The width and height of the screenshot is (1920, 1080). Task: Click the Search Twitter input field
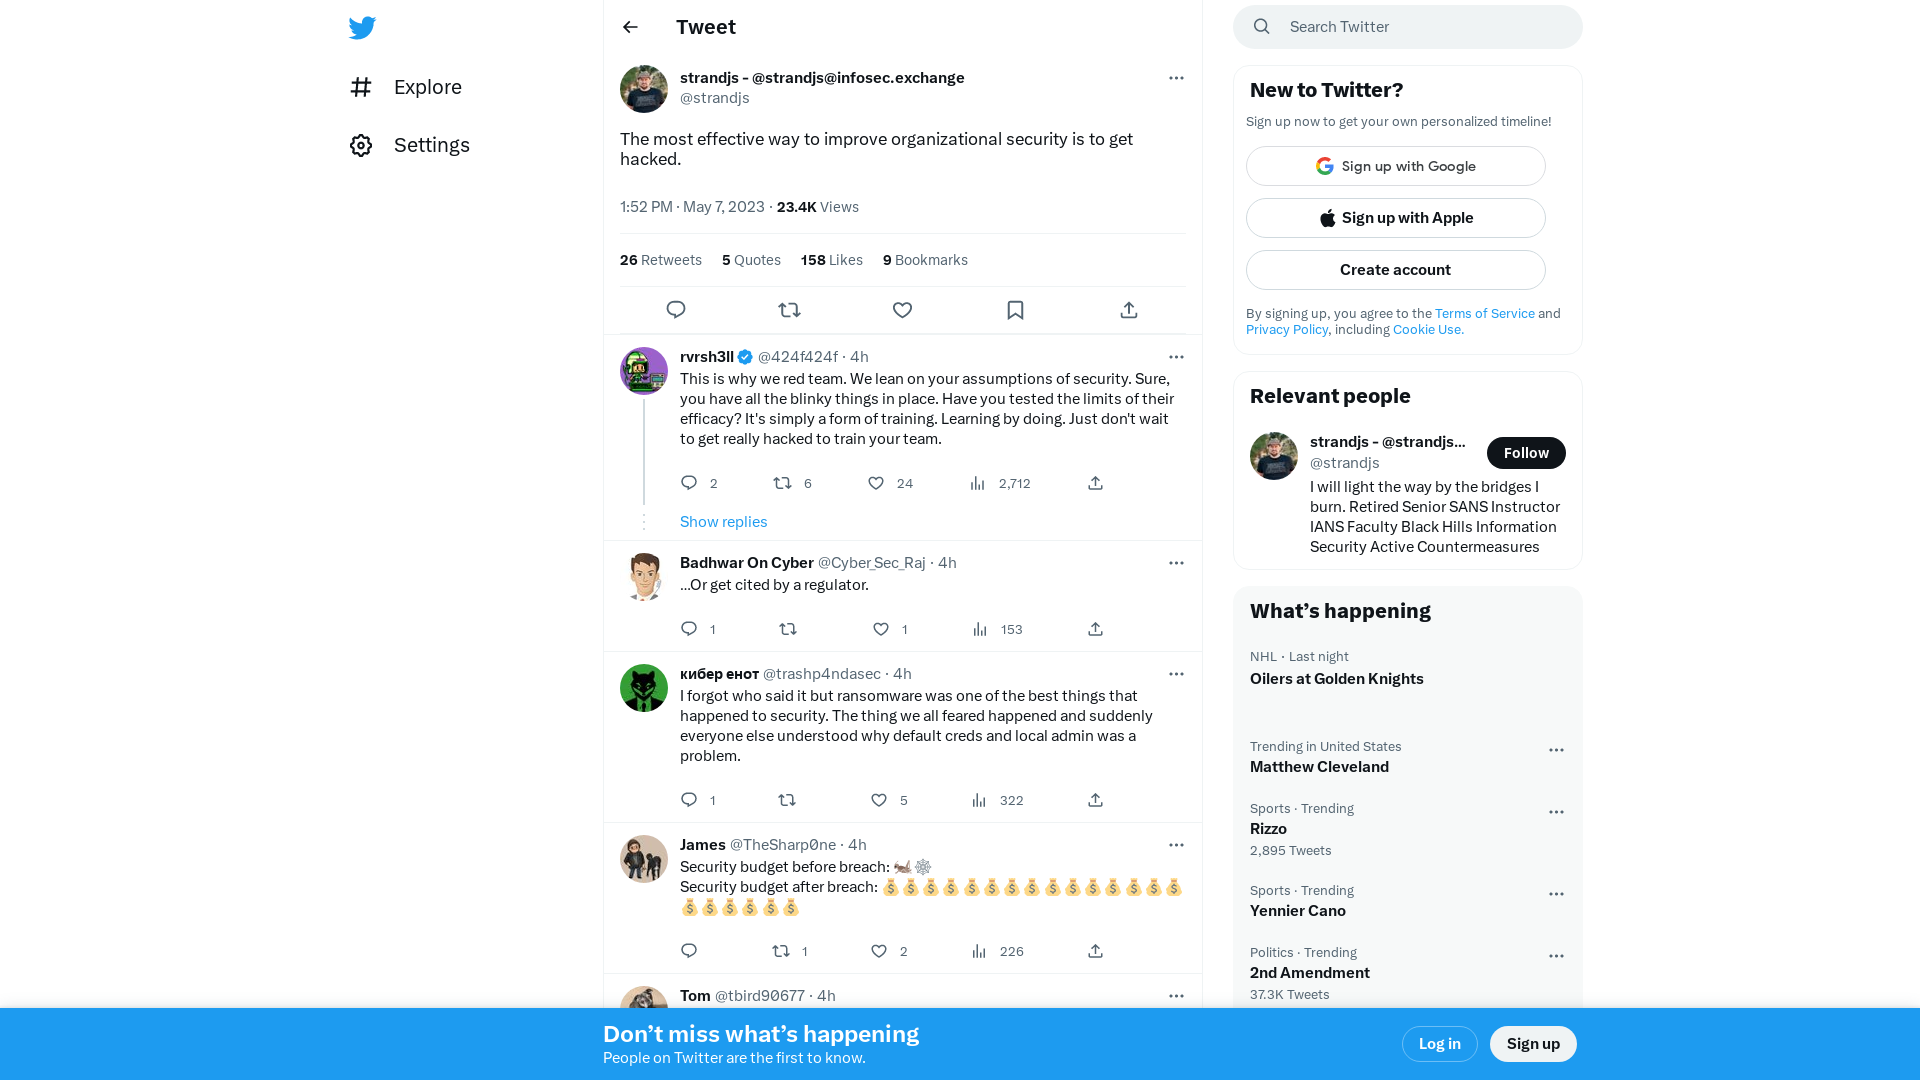pos(1407,26)
